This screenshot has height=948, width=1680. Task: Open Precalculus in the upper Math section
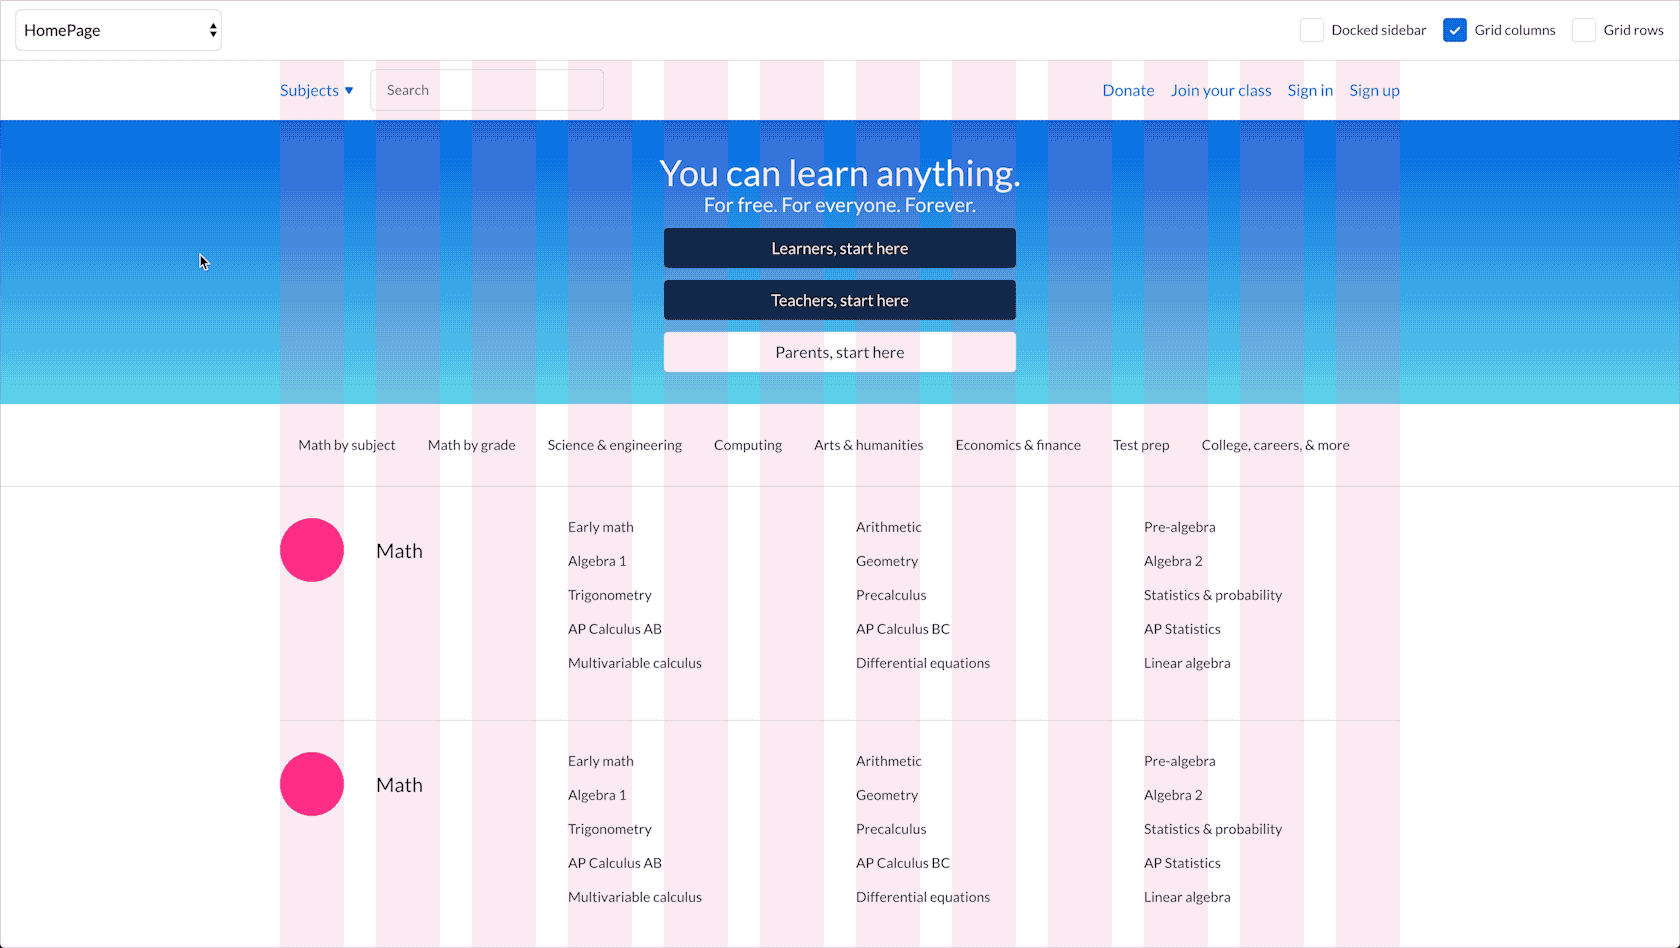891,595
